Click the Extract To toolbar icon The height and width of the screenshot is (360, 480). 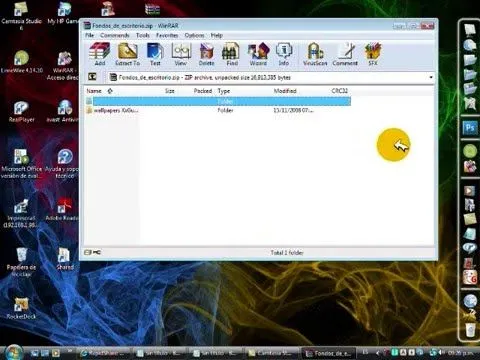pyautogui.click(x=128, y=54)
